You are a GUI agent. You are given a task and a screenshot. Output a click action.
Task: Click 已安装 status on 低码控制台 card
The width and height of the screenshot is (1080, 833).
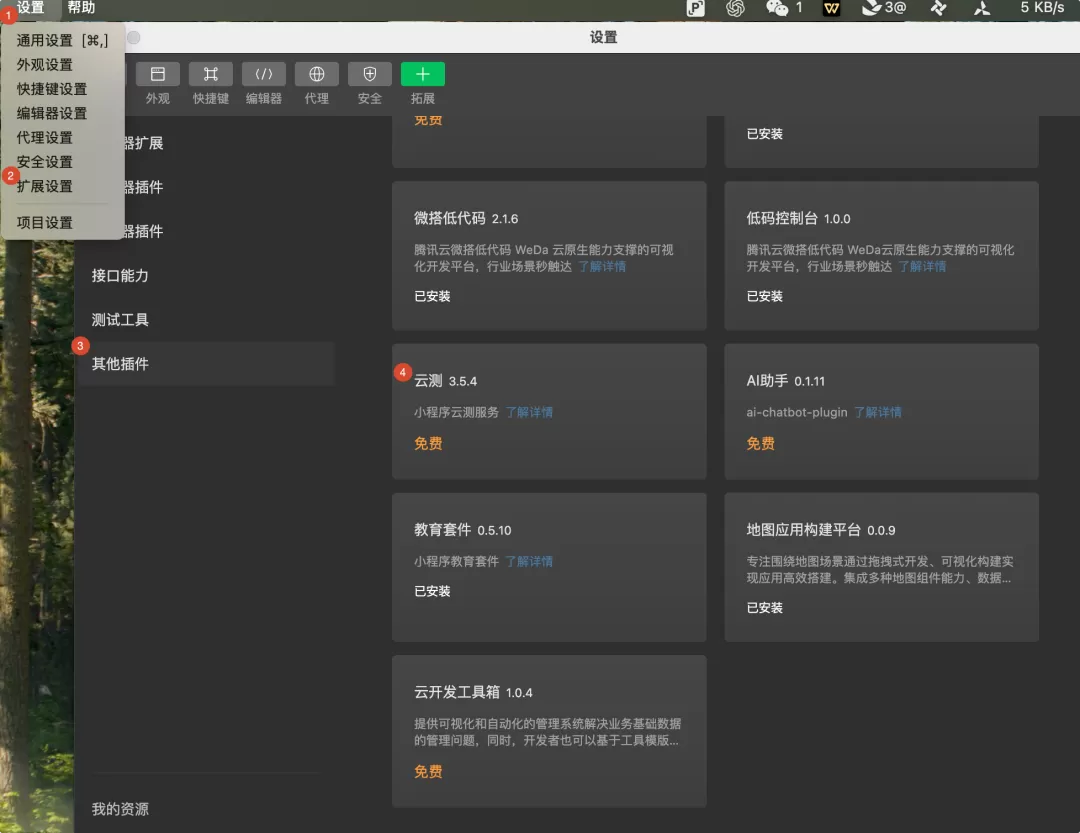coord(765,296)
